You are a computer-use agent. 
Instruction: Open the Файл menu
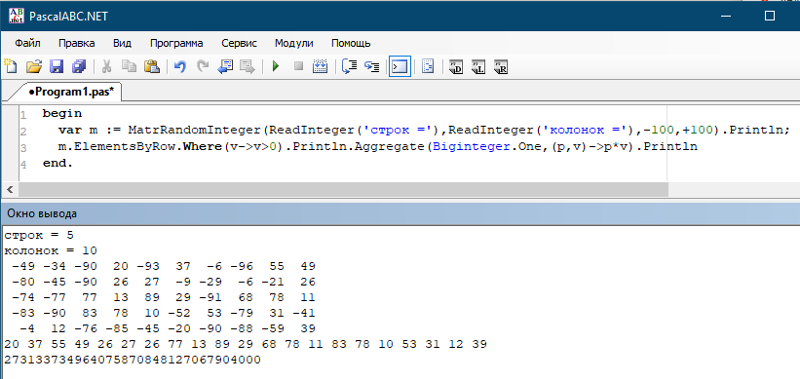[x=28, y=43]
